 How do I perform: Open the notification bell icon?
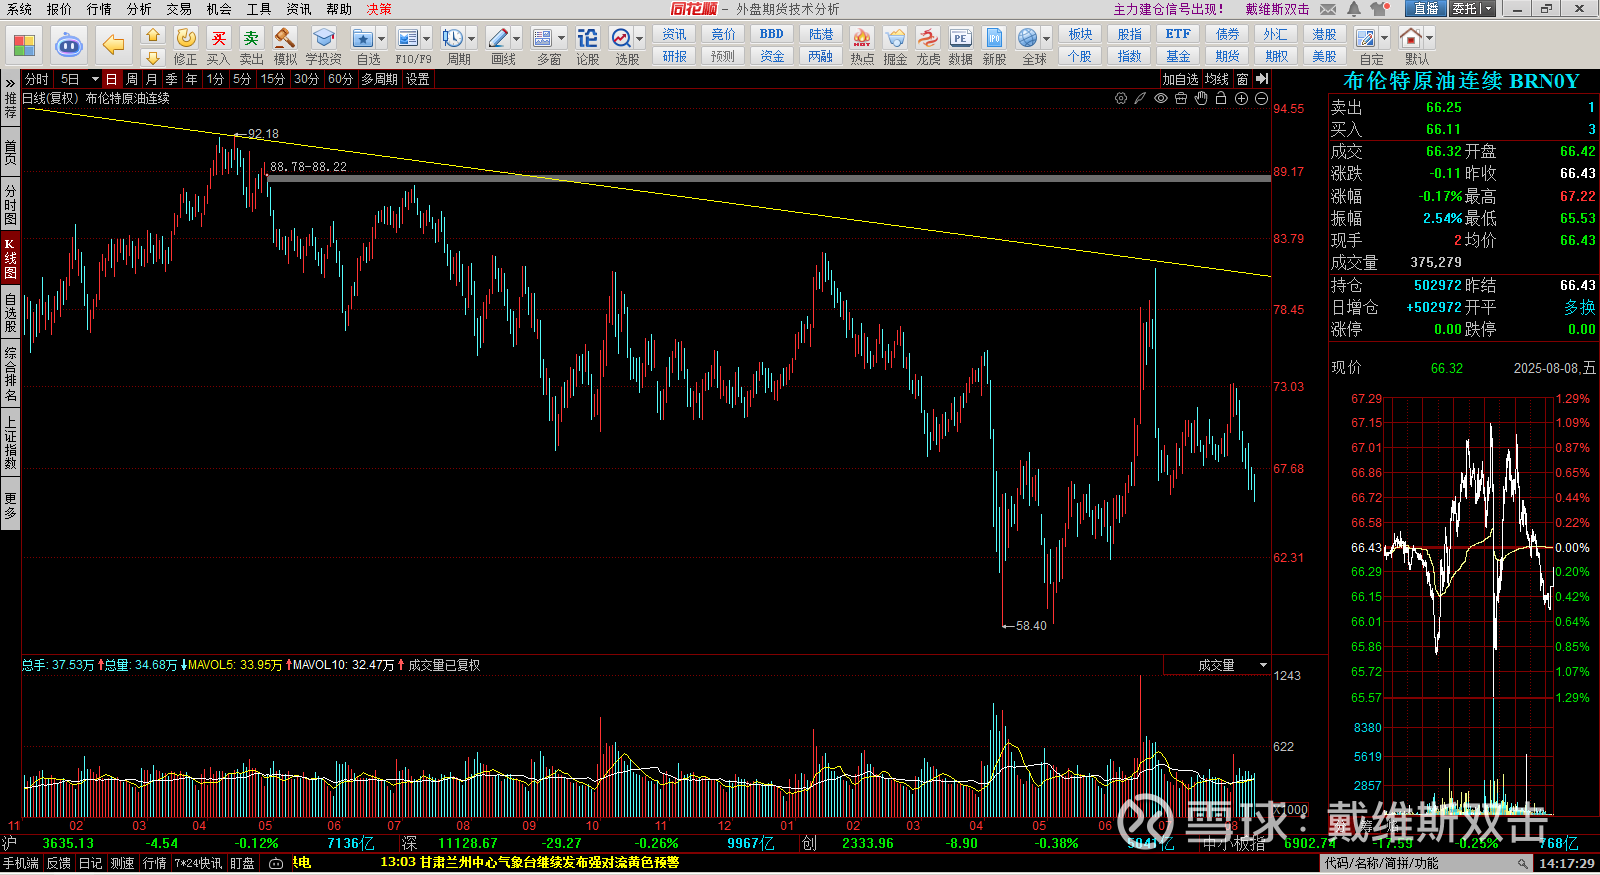point(1354,9)
